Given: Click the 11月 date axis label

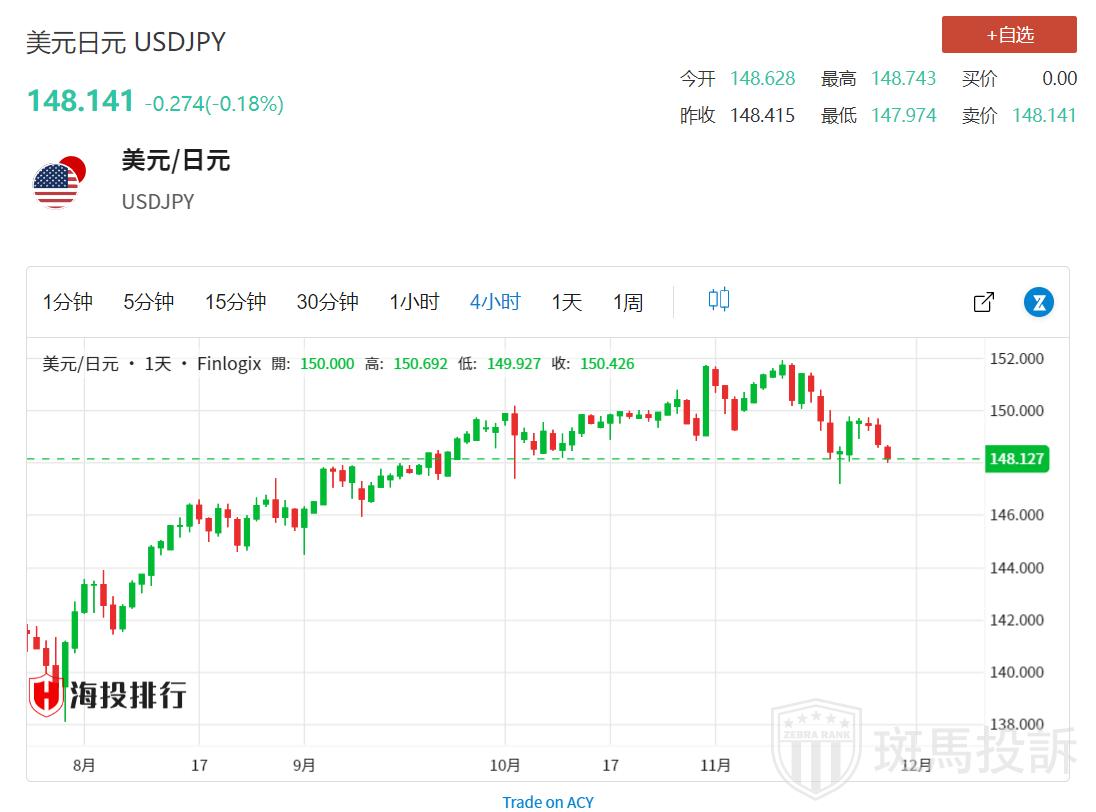Looking at the screenshot, I should 715,766.
